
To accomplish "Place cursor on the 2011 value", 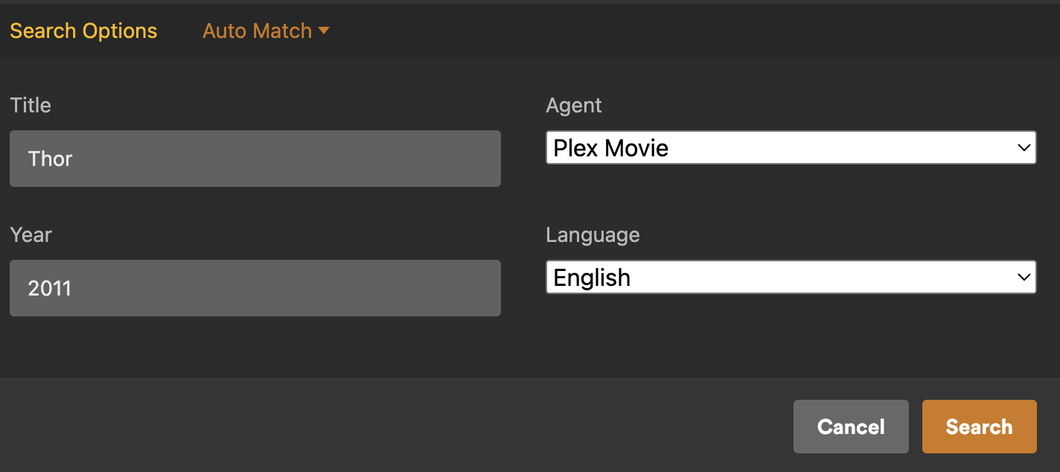I will 50,289.
